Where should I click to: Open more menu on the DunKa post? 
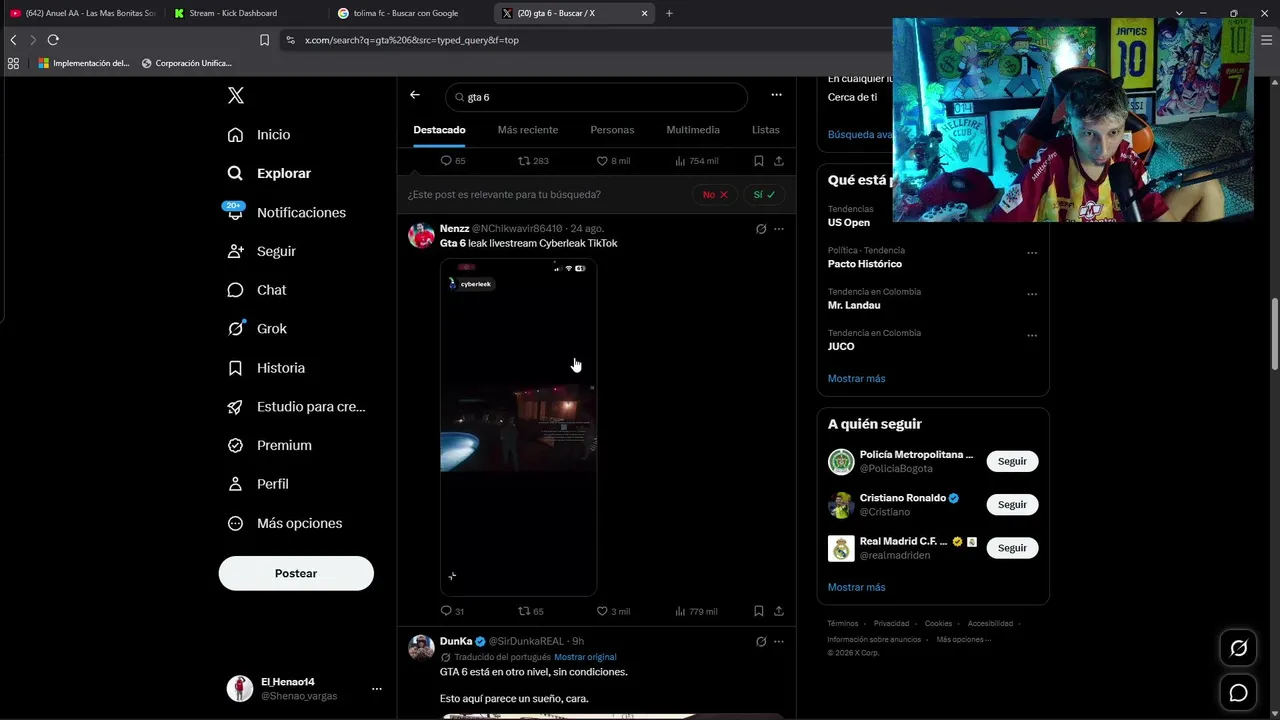[x=779, y=641]
